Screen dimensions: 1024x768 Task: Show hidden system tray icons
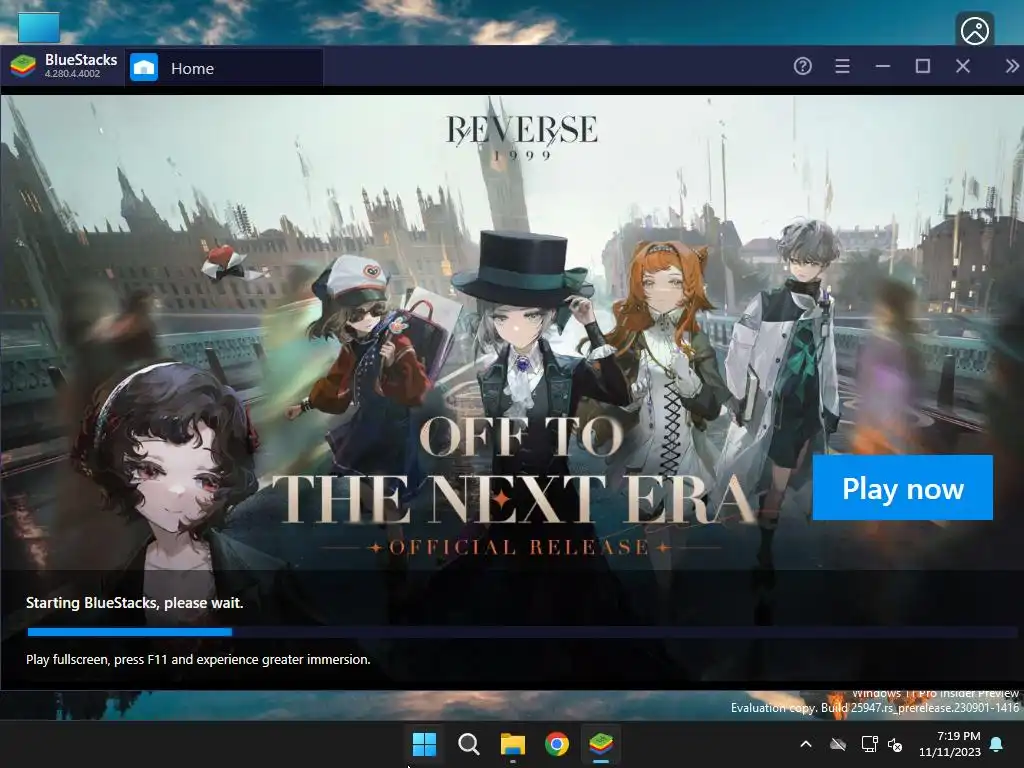pyautogui.click(x=806, y=744)
